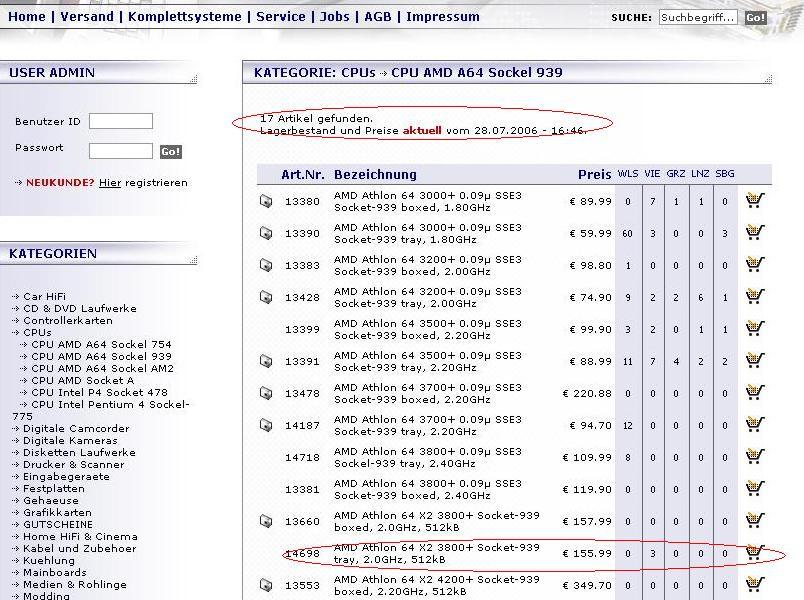Open the Service page

click(x=281, y=16)
